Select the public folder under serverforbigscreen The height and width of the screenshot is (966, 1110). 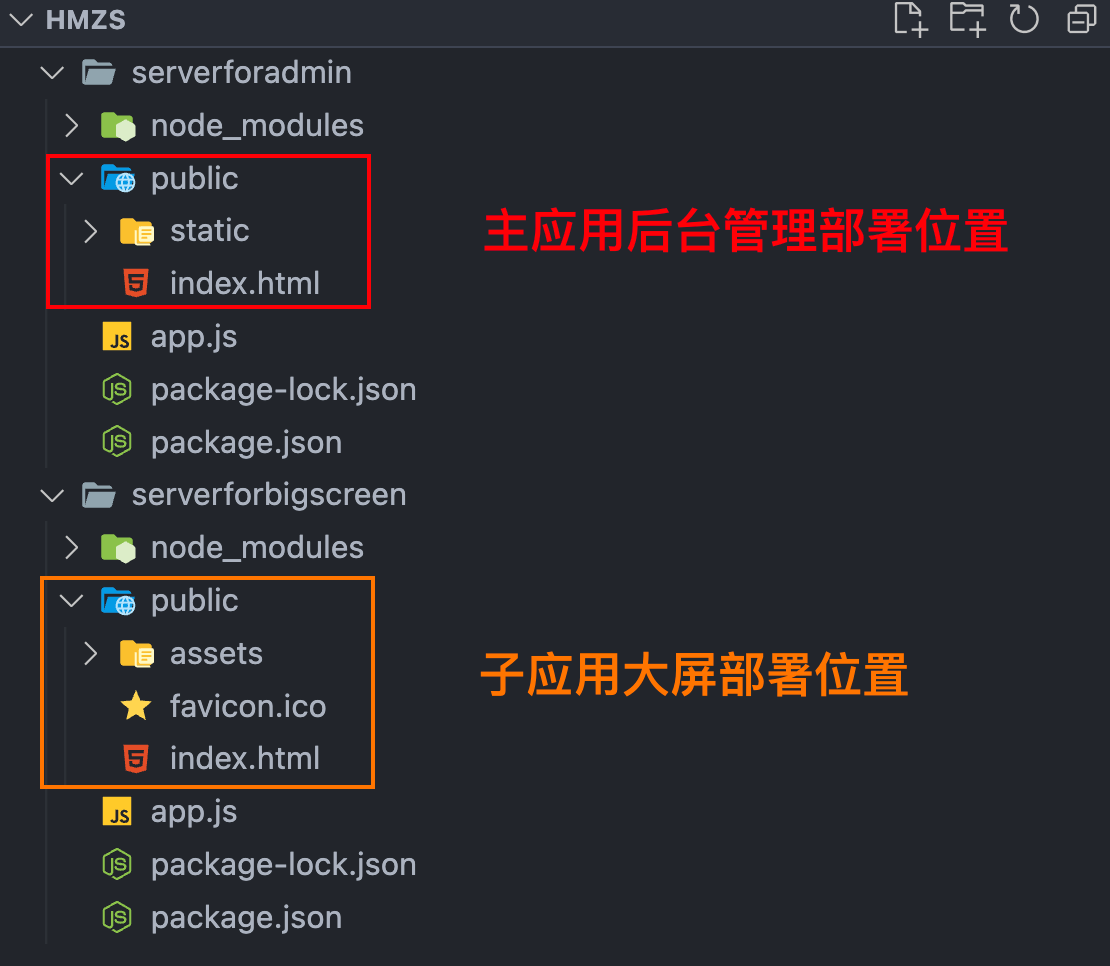click(x=195, y=601)
